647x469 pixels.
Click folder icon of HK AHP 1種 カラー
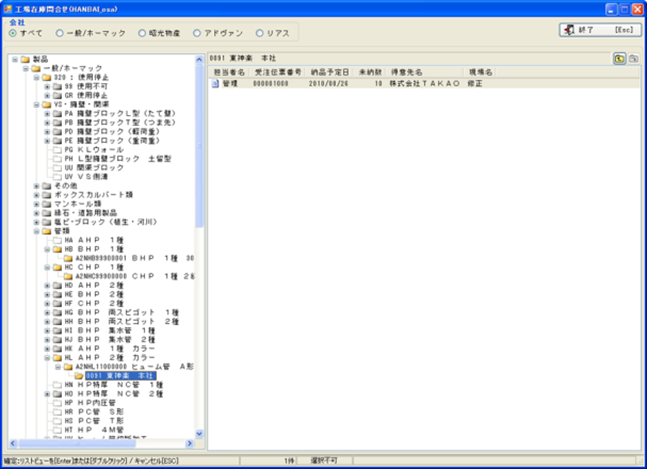pos(57,349)
